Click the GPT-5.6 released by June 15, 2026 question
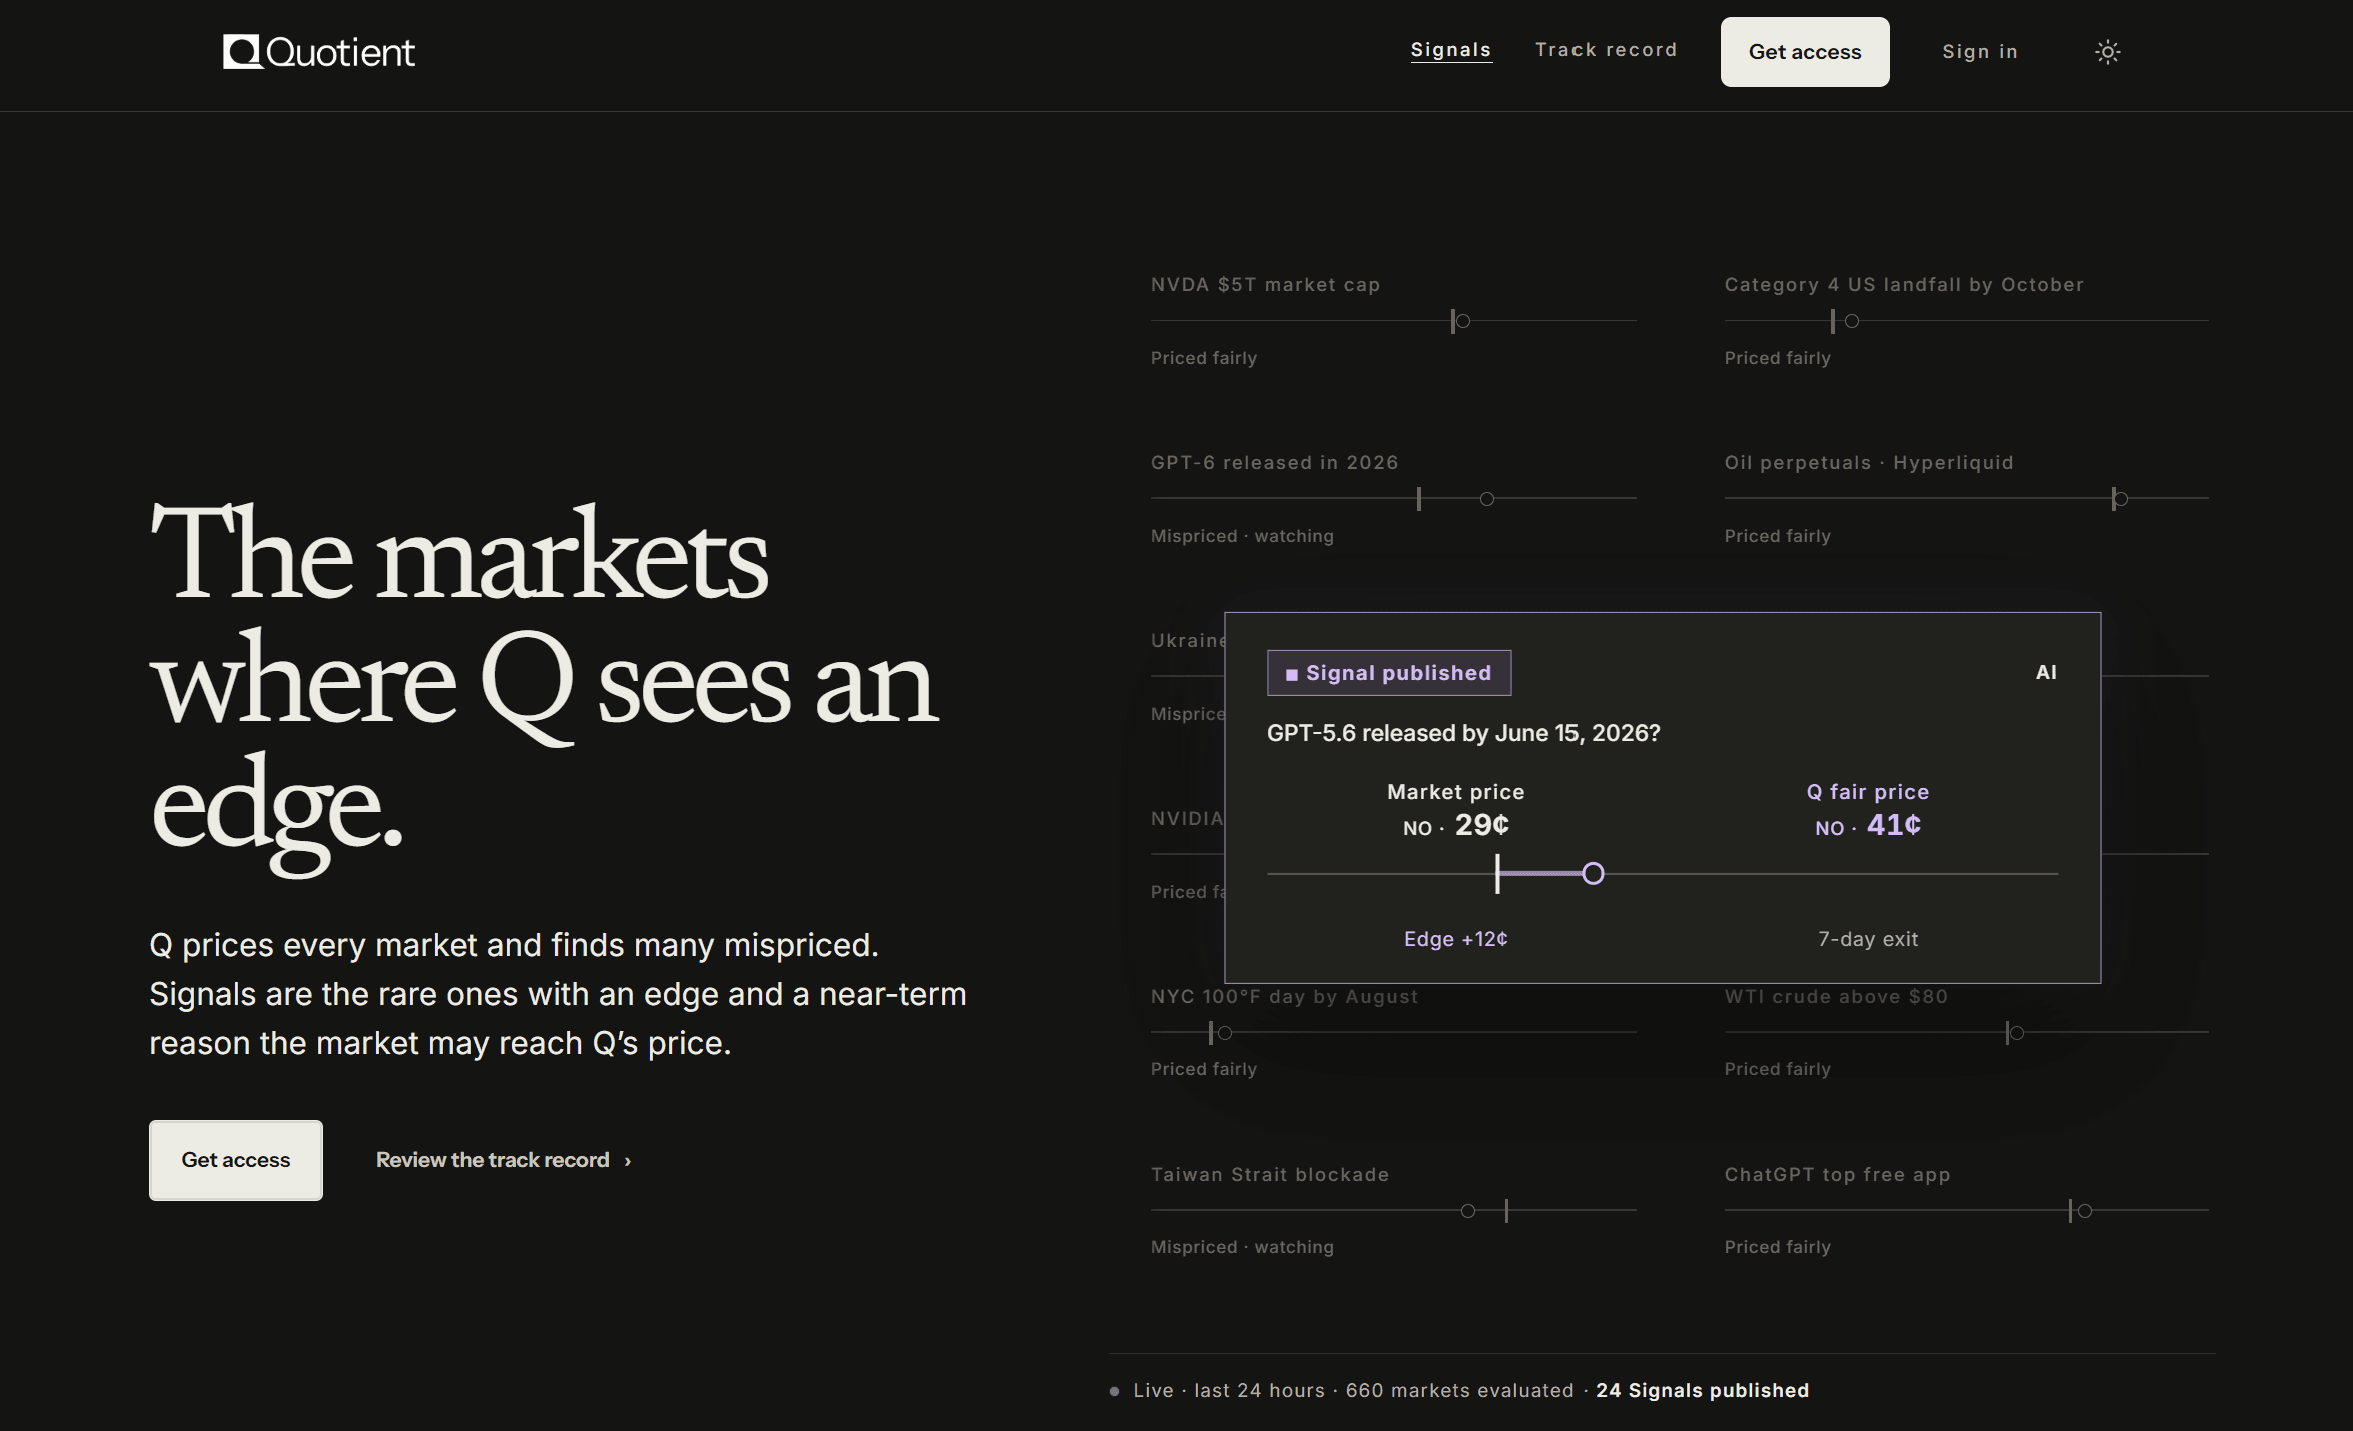 coord(1463,733)
